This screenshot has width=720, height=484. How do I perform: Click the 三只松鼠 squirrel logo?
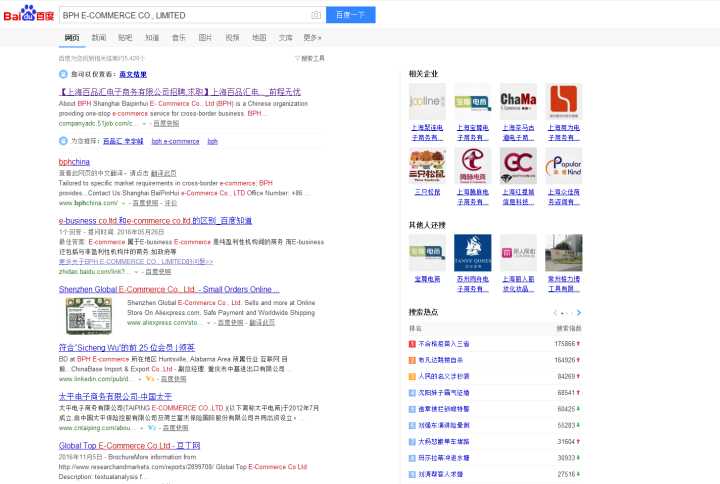click(x=427, y=163)
